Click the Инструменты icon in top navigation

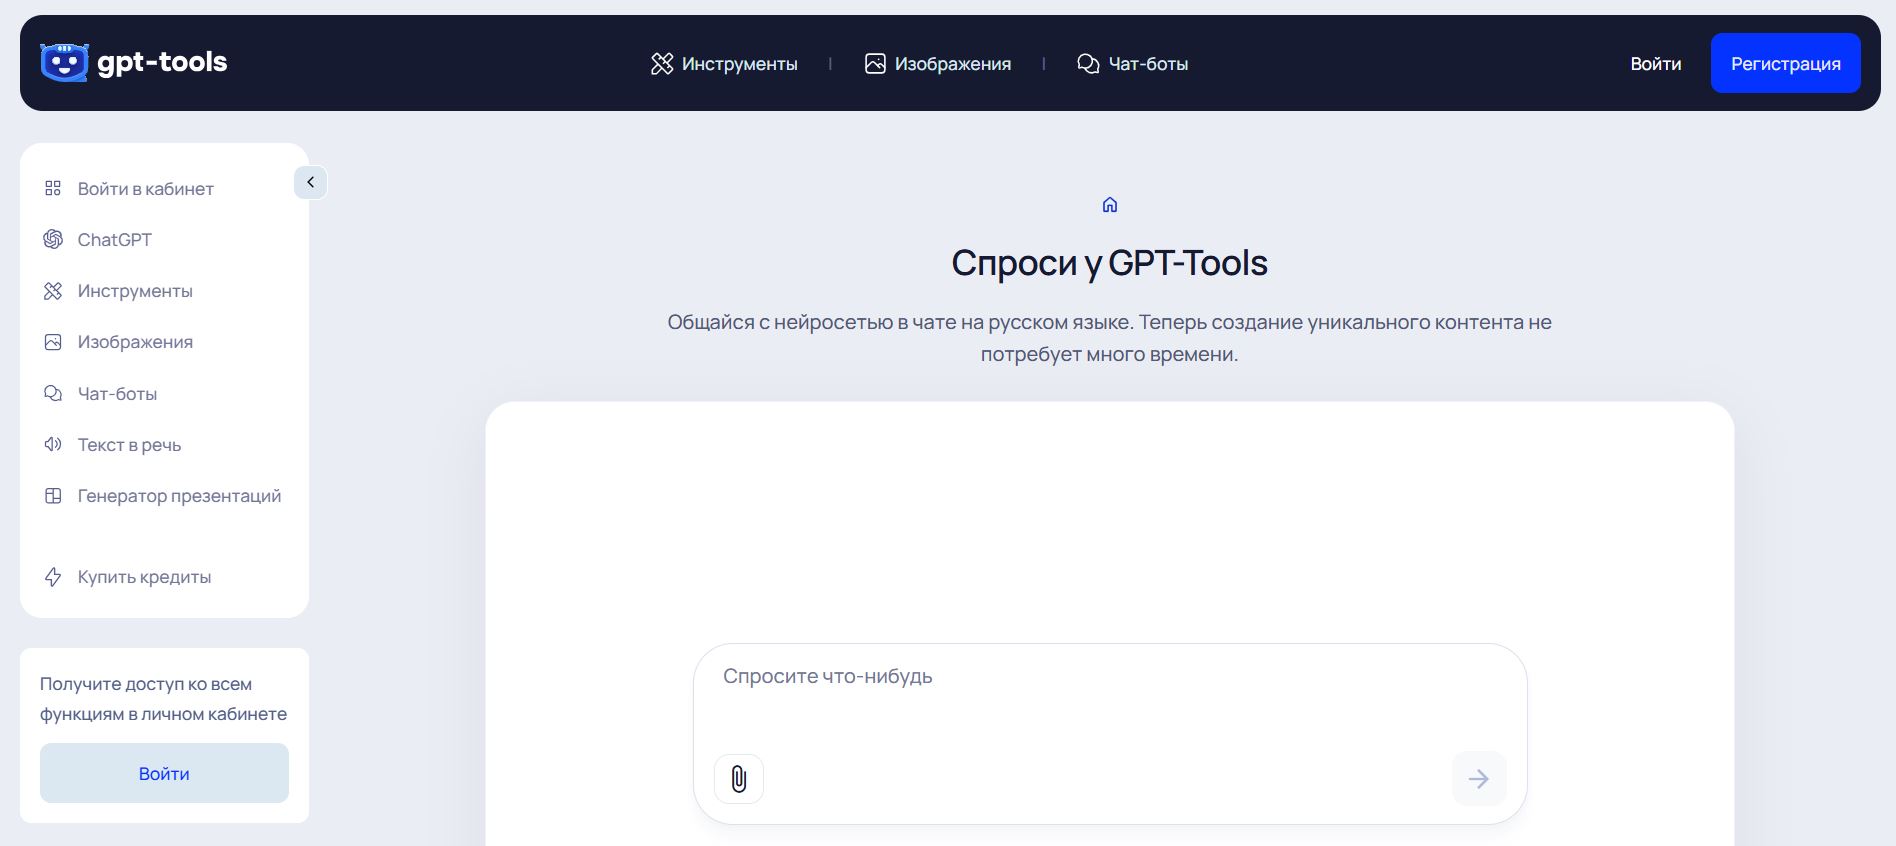click(662, 64)
